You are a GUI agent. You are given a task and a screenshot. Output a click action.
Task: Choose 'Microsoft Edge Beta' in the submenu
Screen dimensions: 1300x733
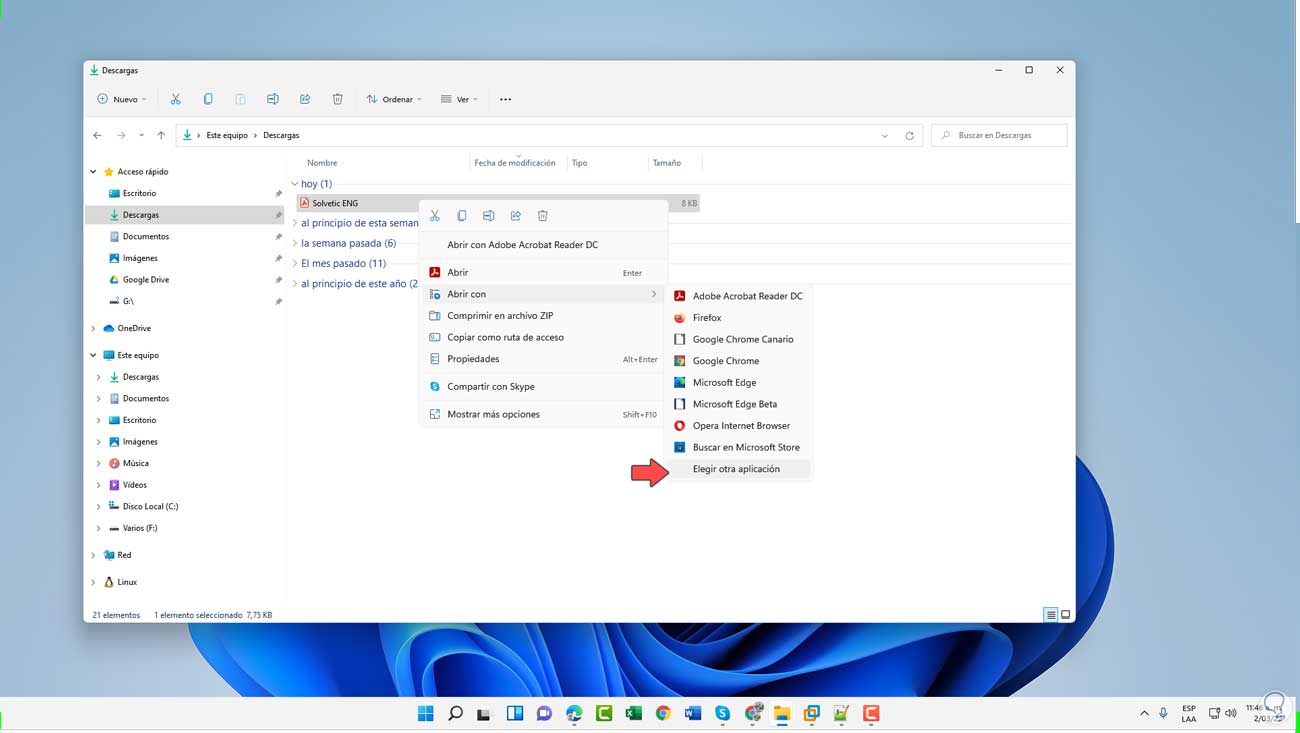click(x=740, y=404)
